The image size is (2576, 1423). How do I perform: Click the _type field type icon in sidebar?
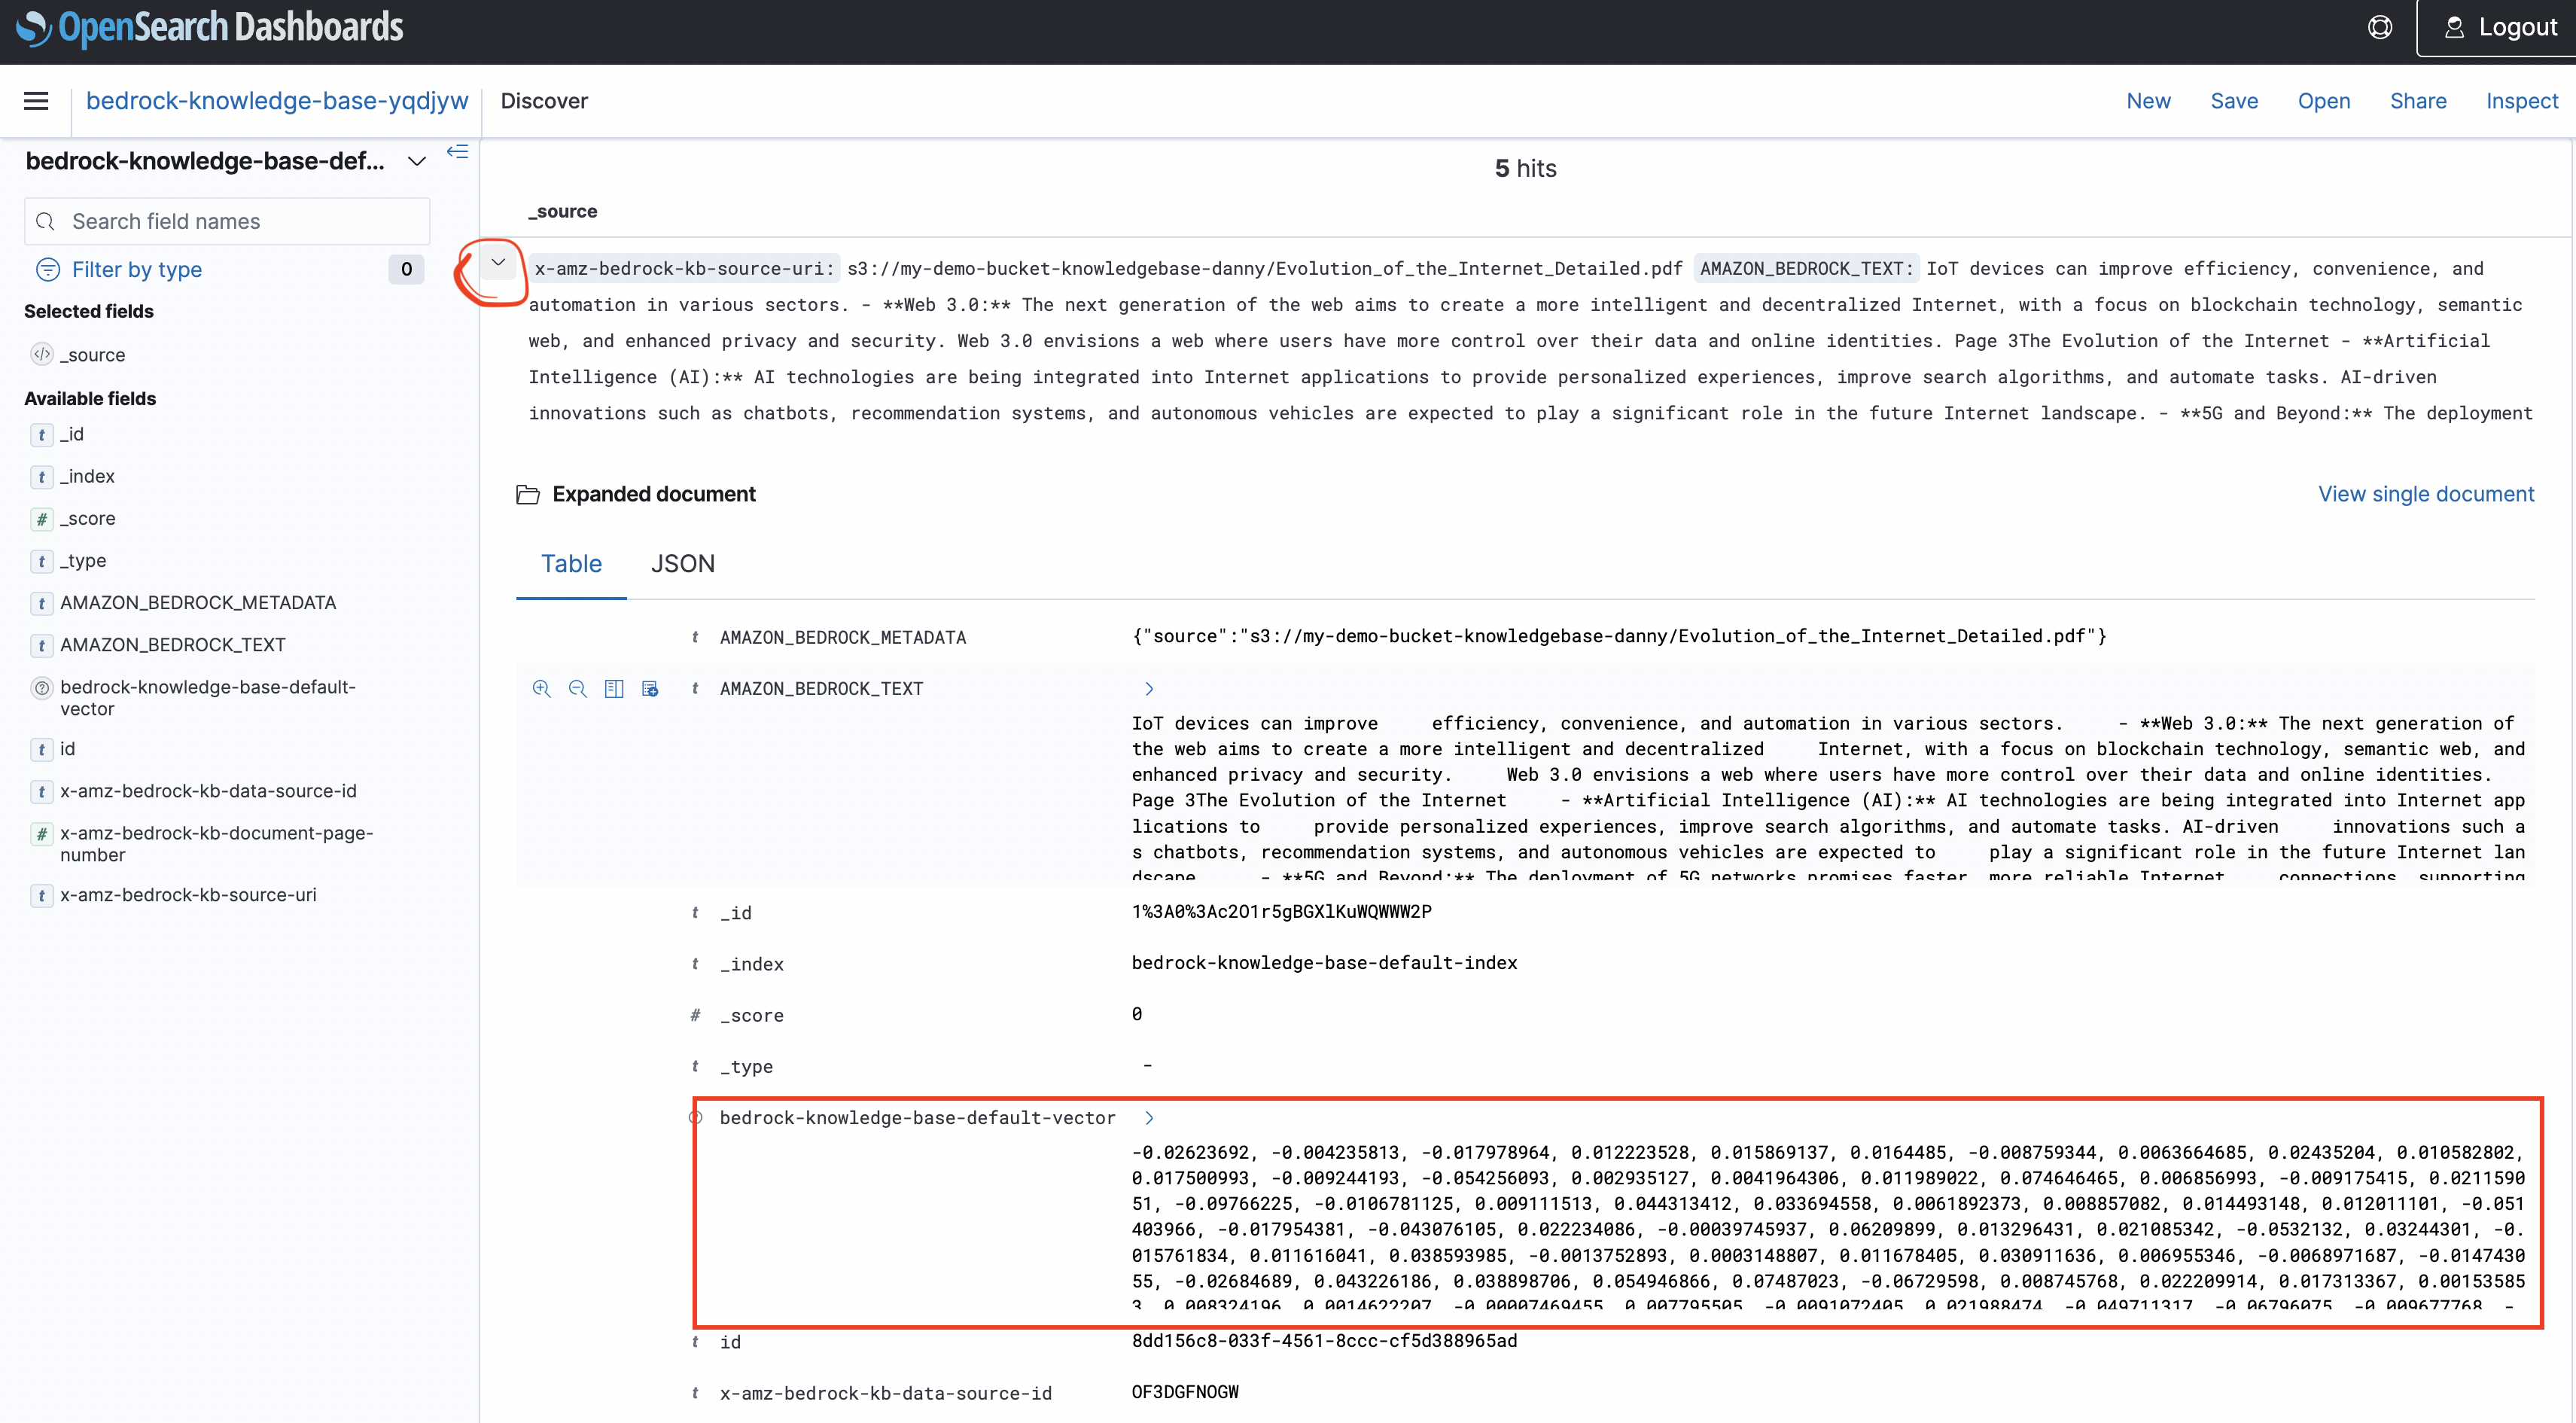point(41,560)
